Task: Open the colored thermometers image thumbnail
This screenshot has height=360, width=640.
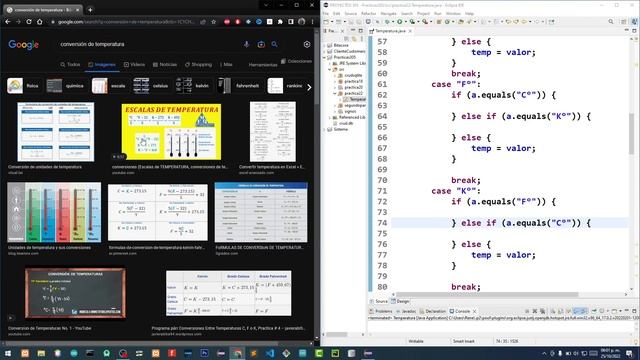Action: coord(54,212)
